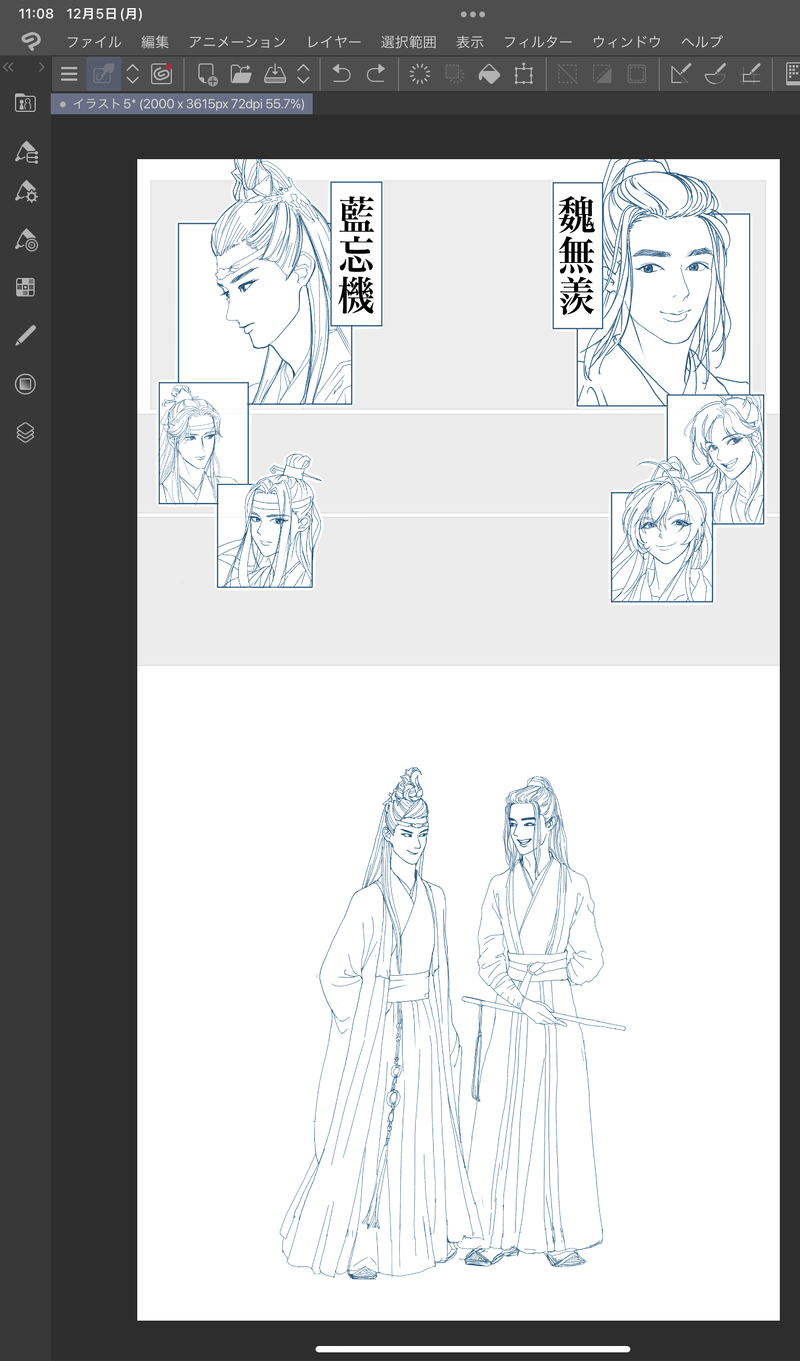Open the Quick Access palette icon
Viewport: 800px width, 1361px height.
pyautogui.click(x=26, y=103)
